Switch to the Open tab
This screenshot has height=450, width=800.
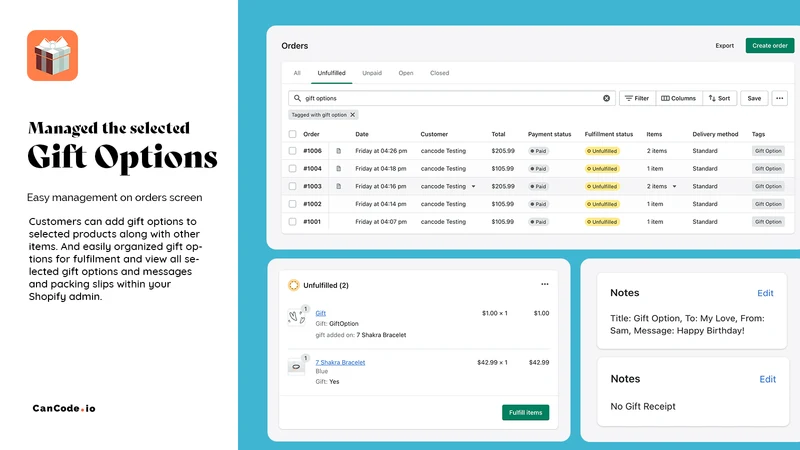tap(406, 73)
